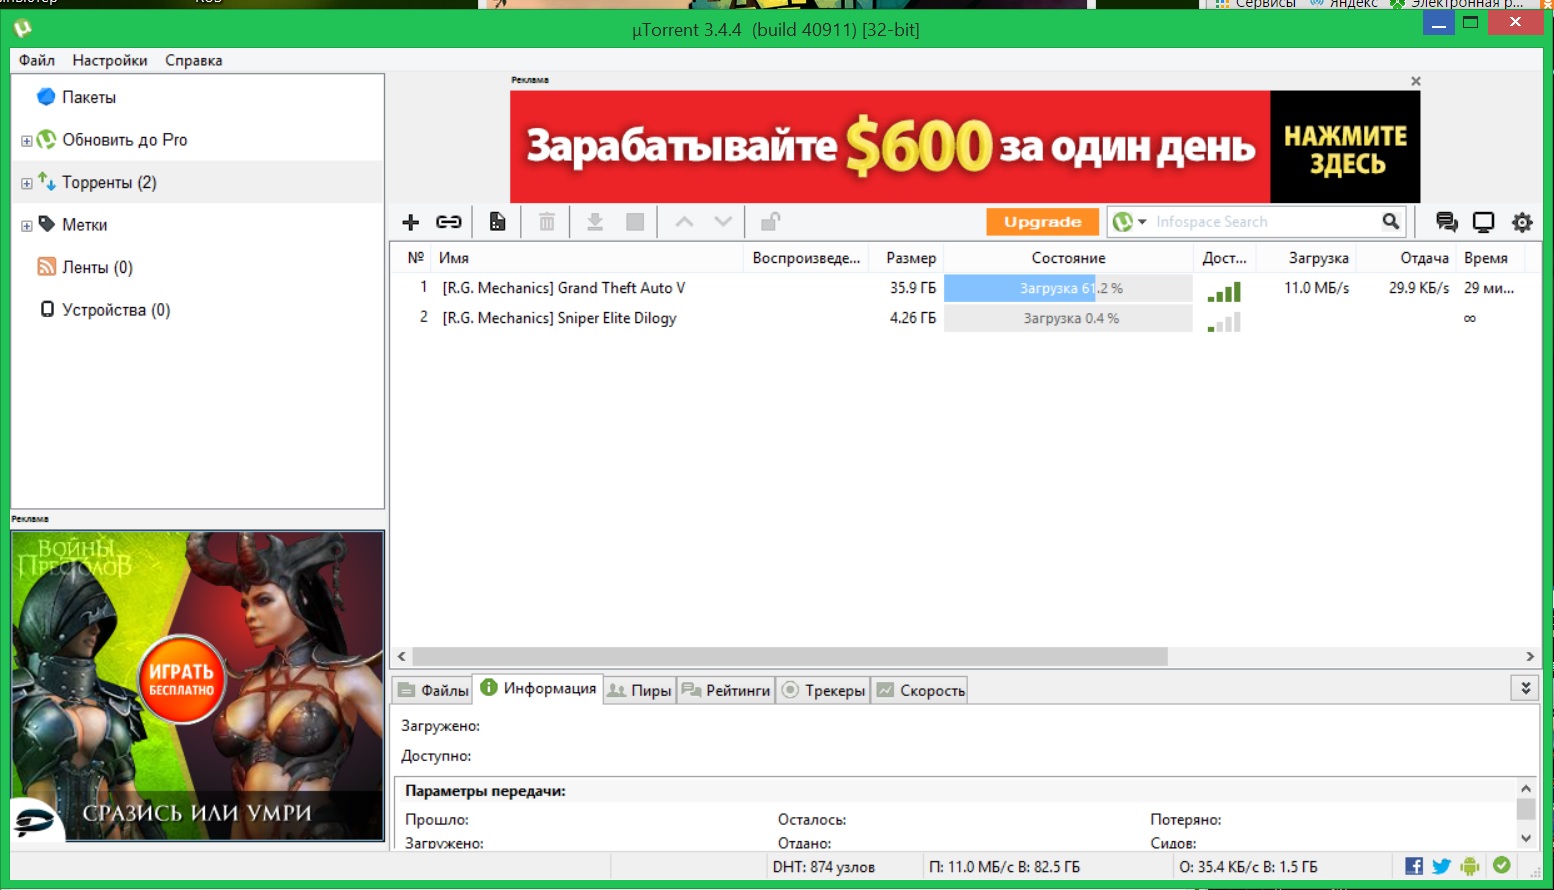Click GTA V download progress bar

point(1068,288)
